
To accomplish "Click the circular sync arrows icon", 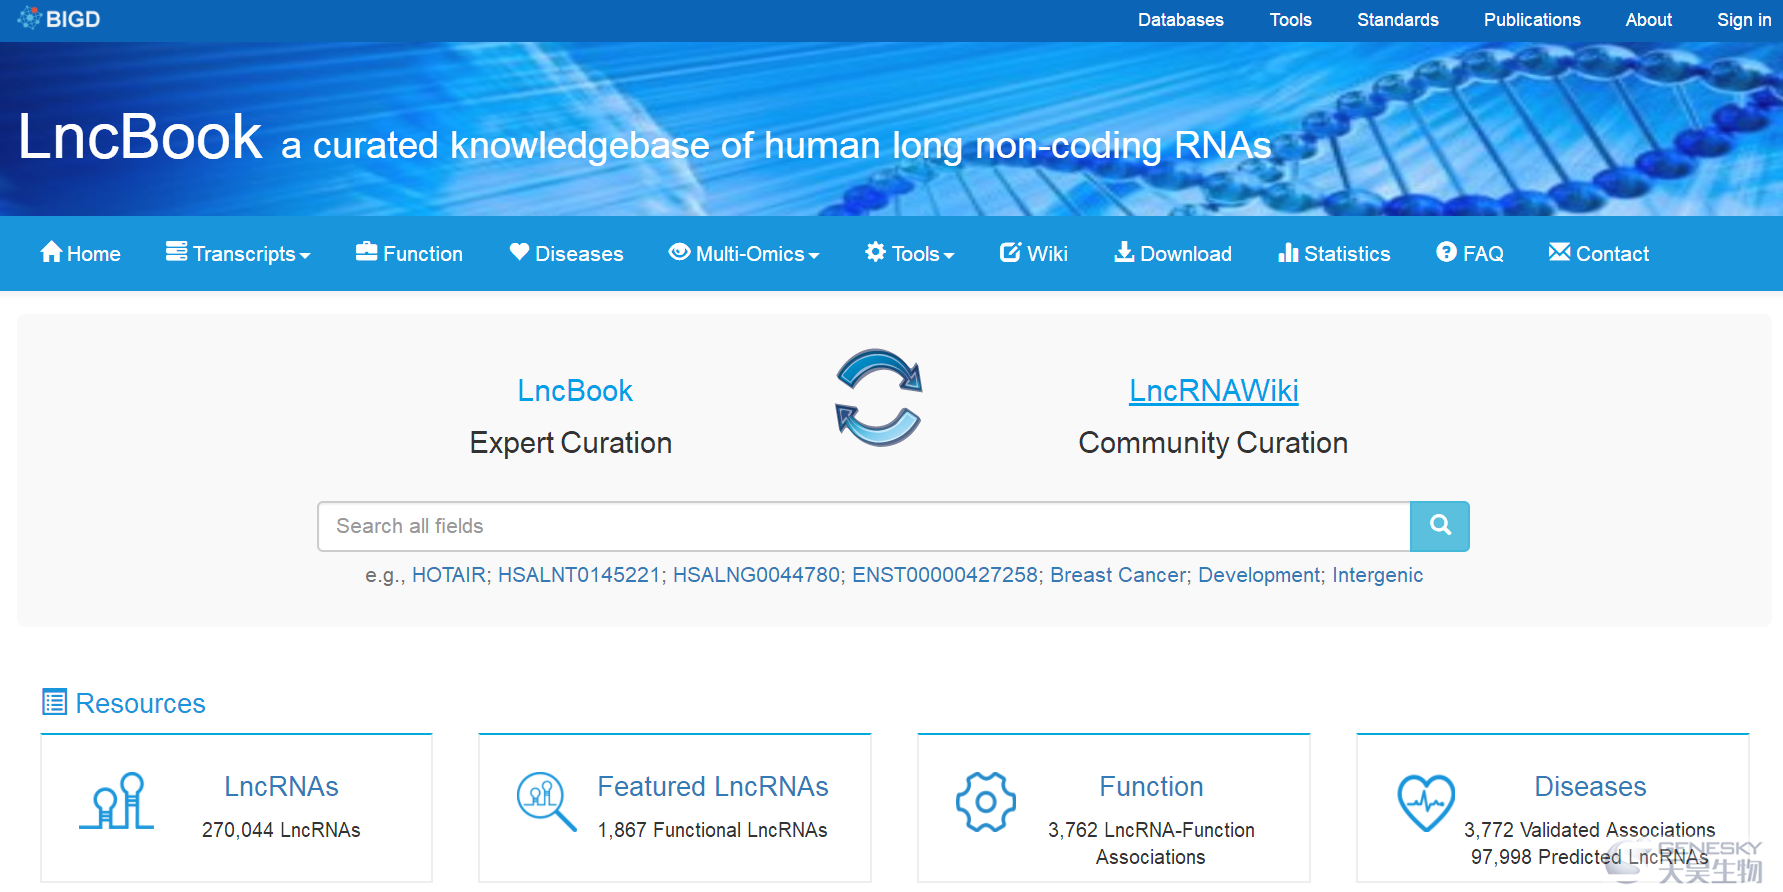I will click(x=879, y=398).
